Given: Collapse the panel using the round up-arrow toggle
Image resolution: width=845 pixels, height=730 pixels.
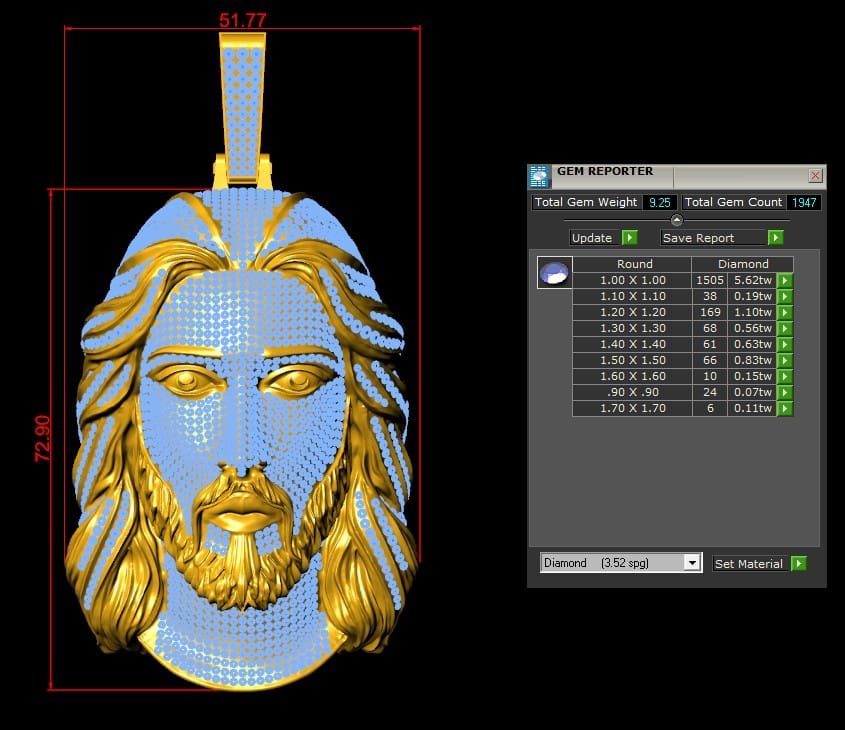Looking at the screenshot, I should [677, 220].
